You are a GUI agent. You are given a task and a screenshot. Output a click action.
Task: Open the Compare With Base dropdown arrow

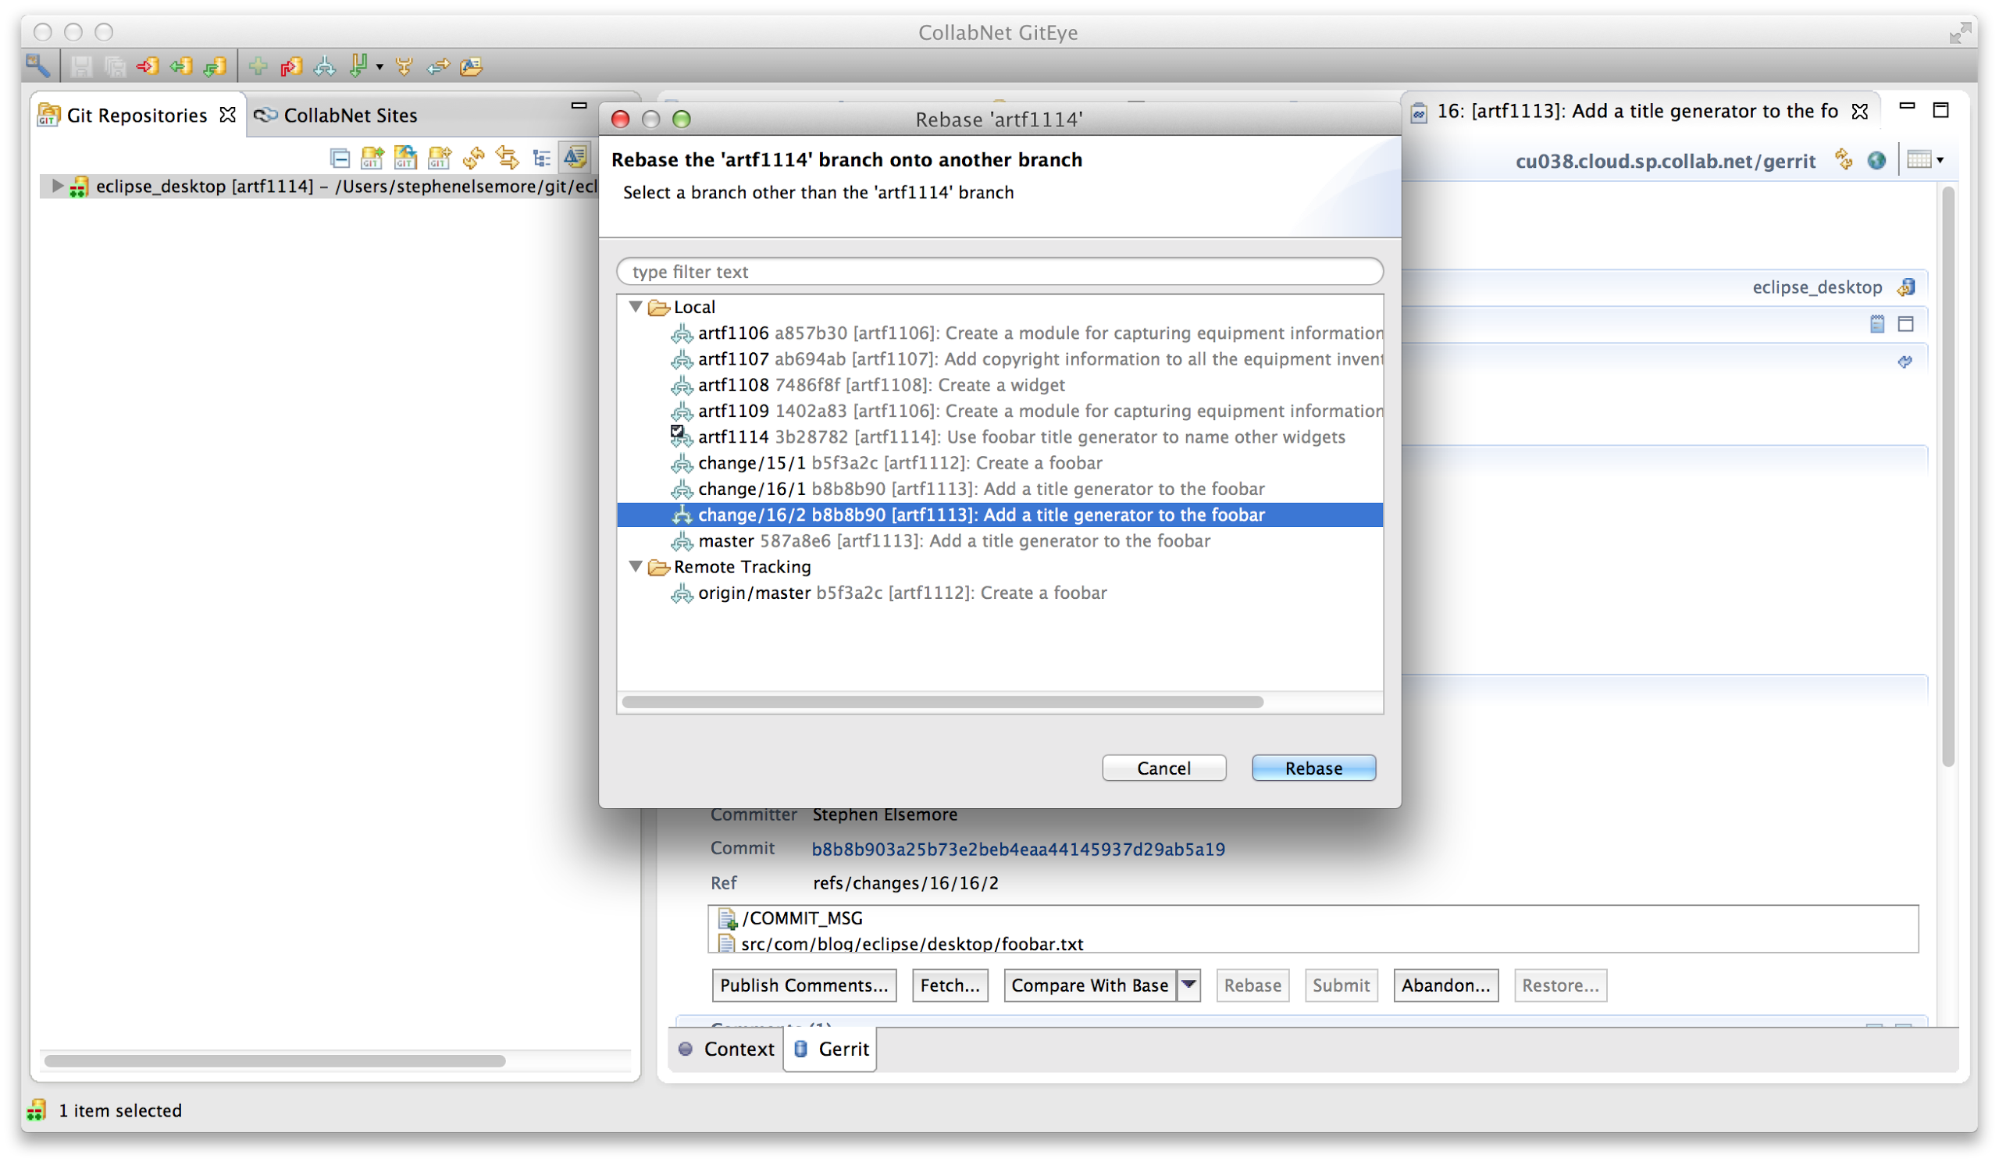(1188, 985)
